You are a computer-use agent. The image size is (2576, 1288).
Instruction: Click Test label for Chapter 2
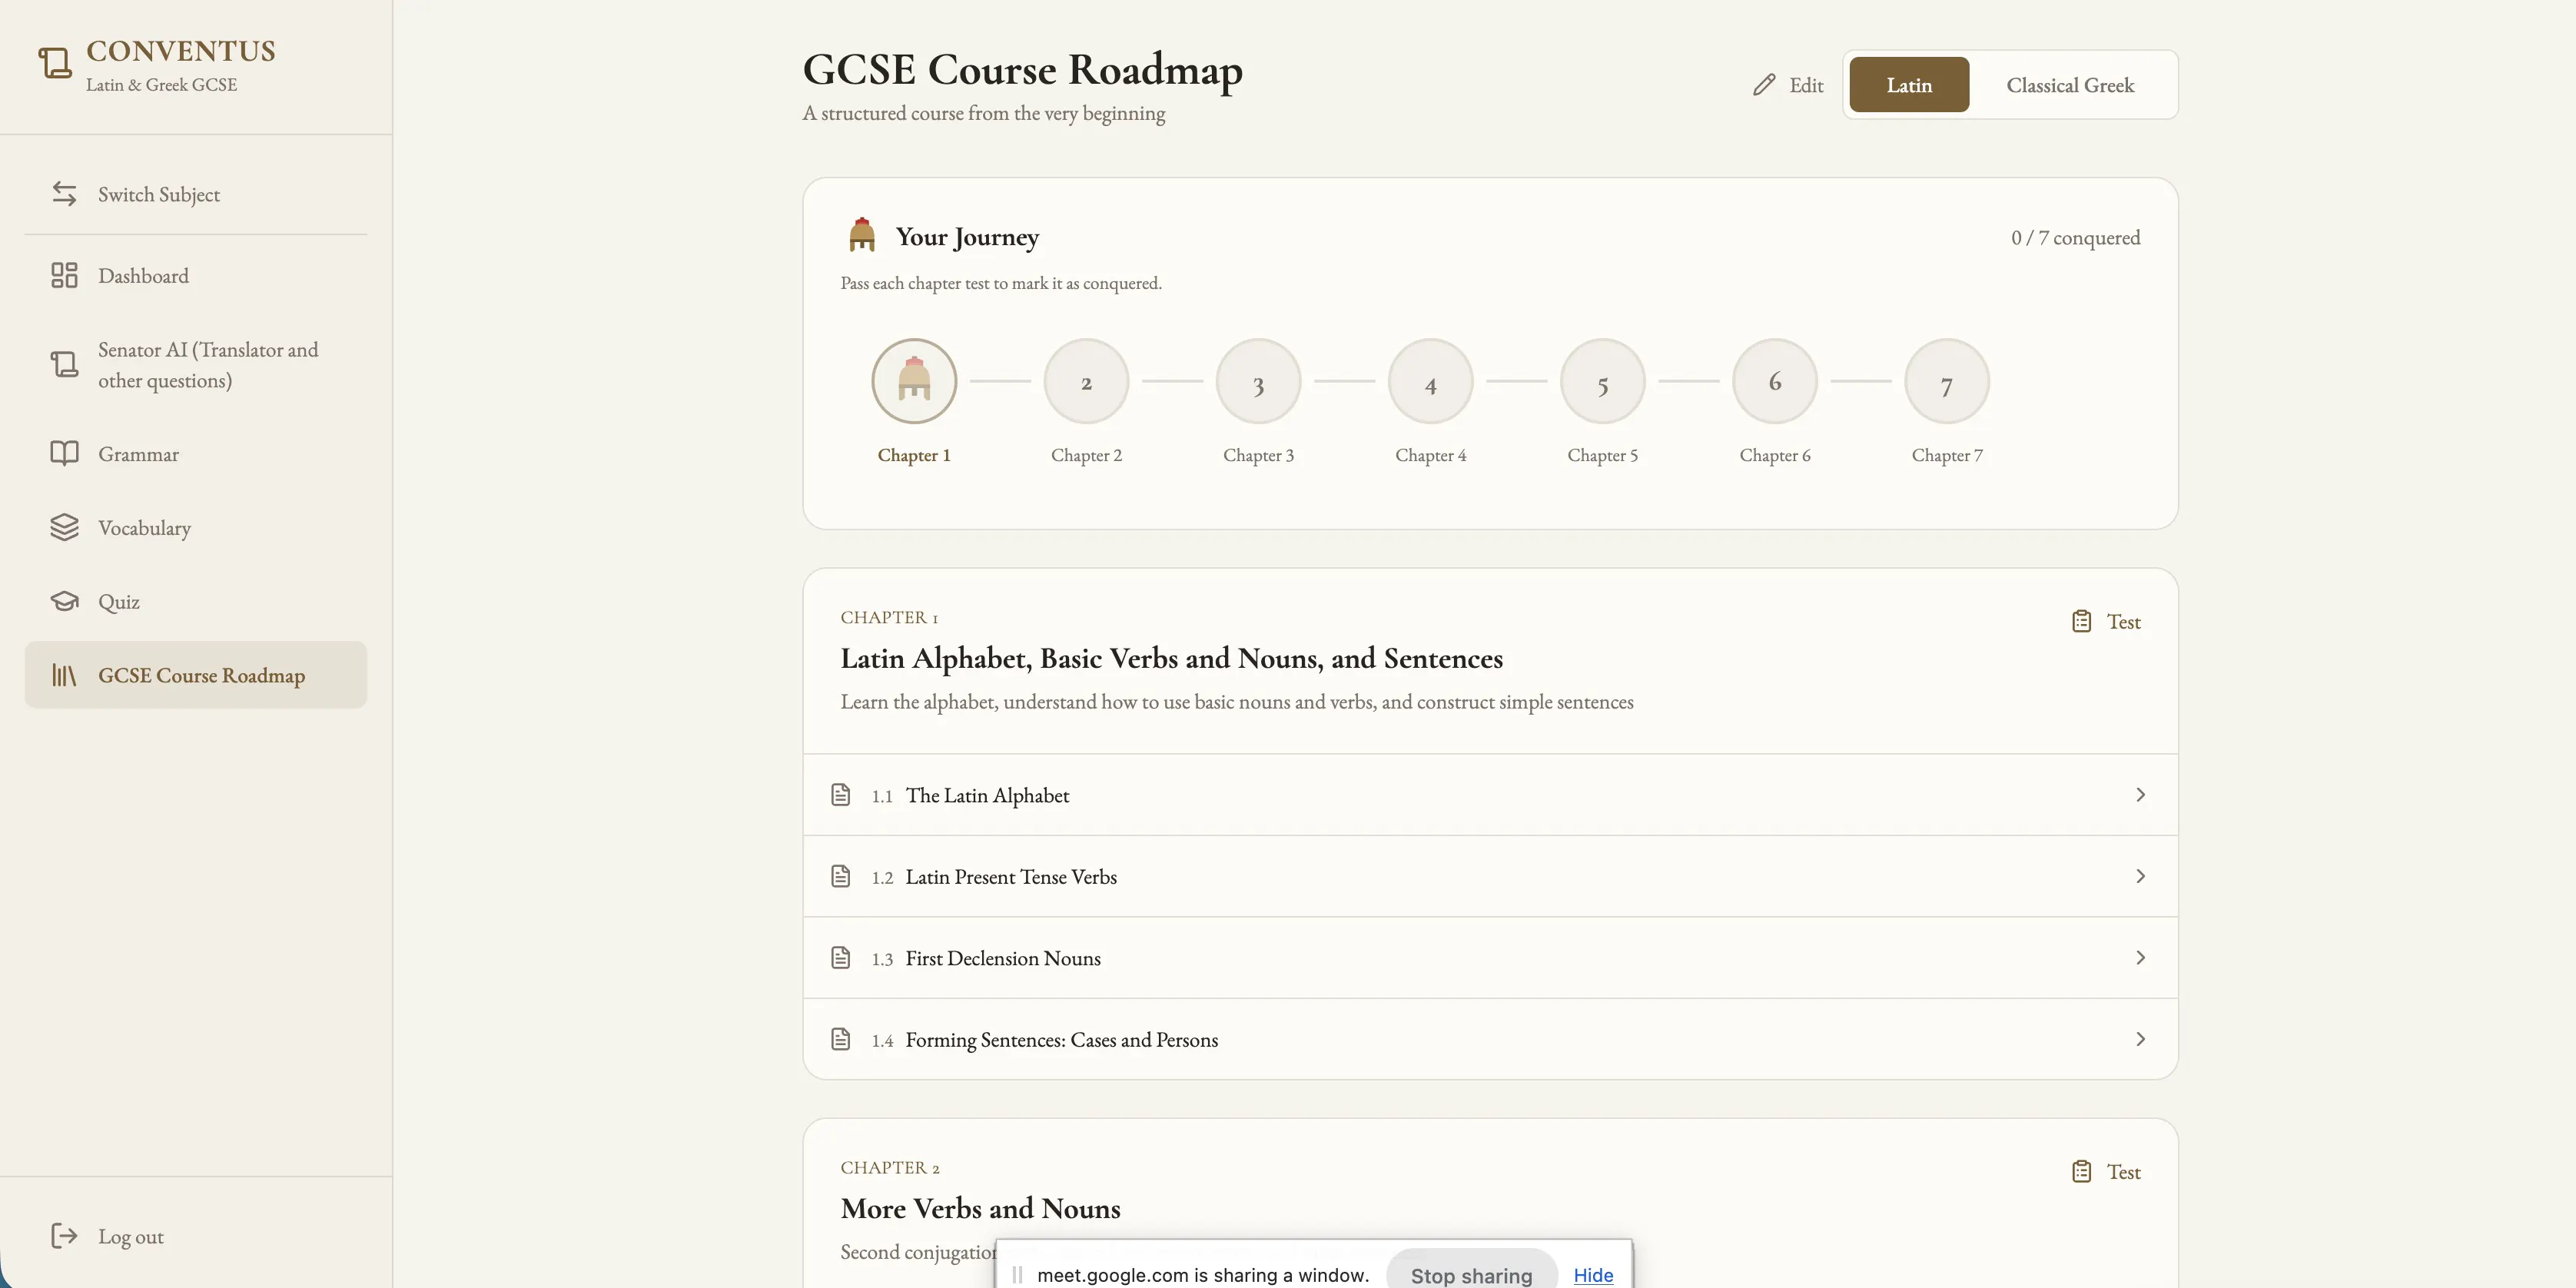pos(2123,1171)
